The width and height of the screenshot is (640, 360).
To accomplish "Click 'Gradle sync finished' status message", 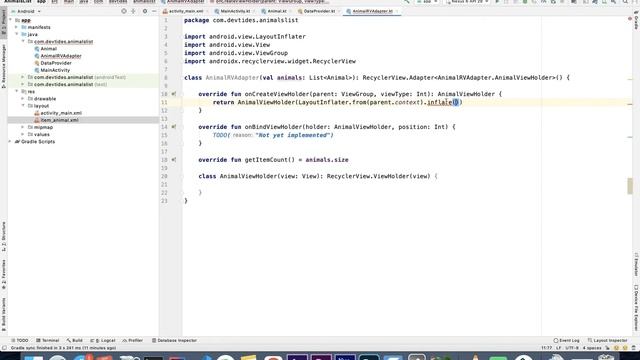I will coord(63,348).
